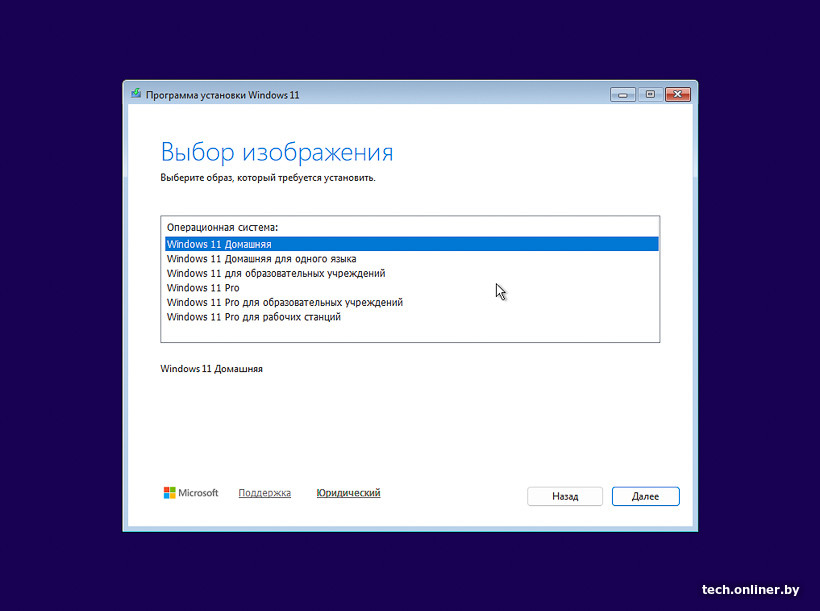The width and height of the screenshot is (820, 611).
Task: Maximize the Windows 11 setup window
Action: (650, 95)
